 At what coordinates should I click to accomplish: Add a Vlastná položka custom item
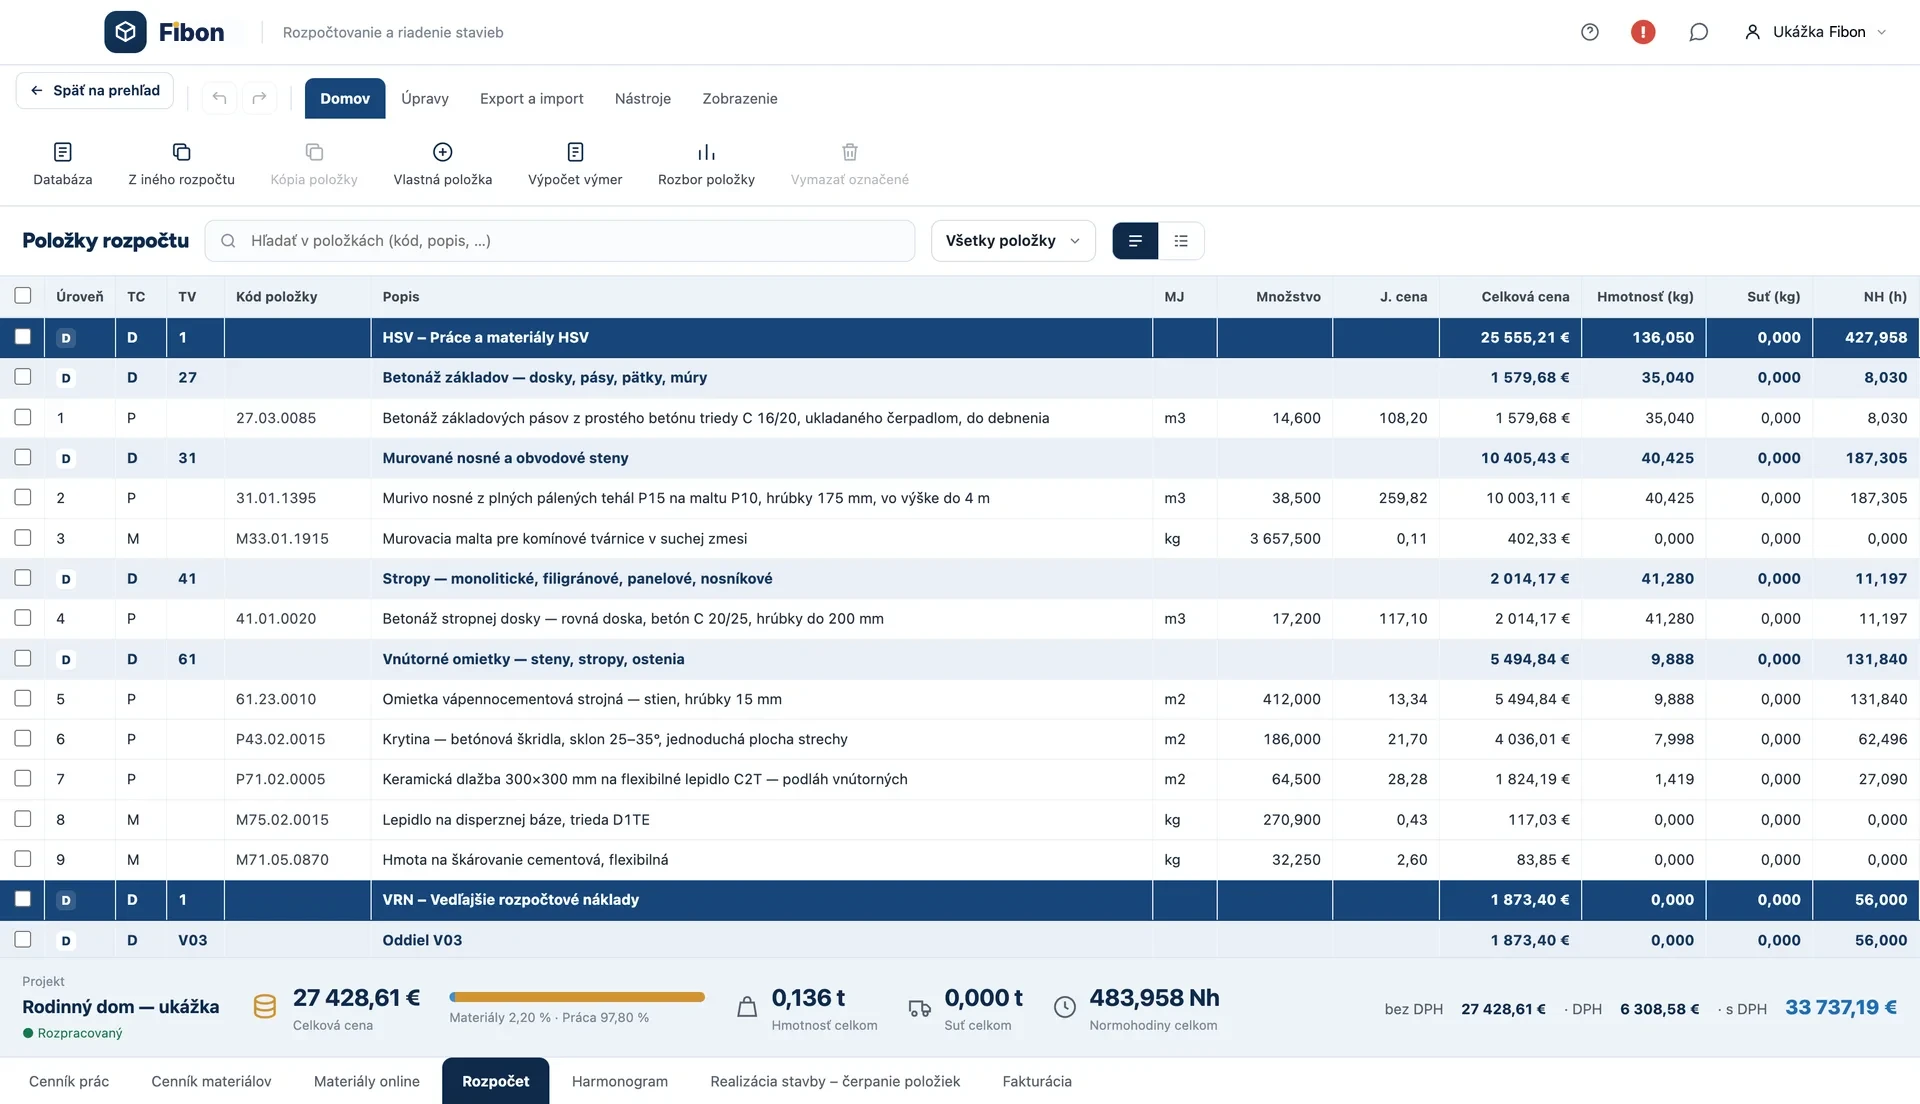(x=442, y=163)
